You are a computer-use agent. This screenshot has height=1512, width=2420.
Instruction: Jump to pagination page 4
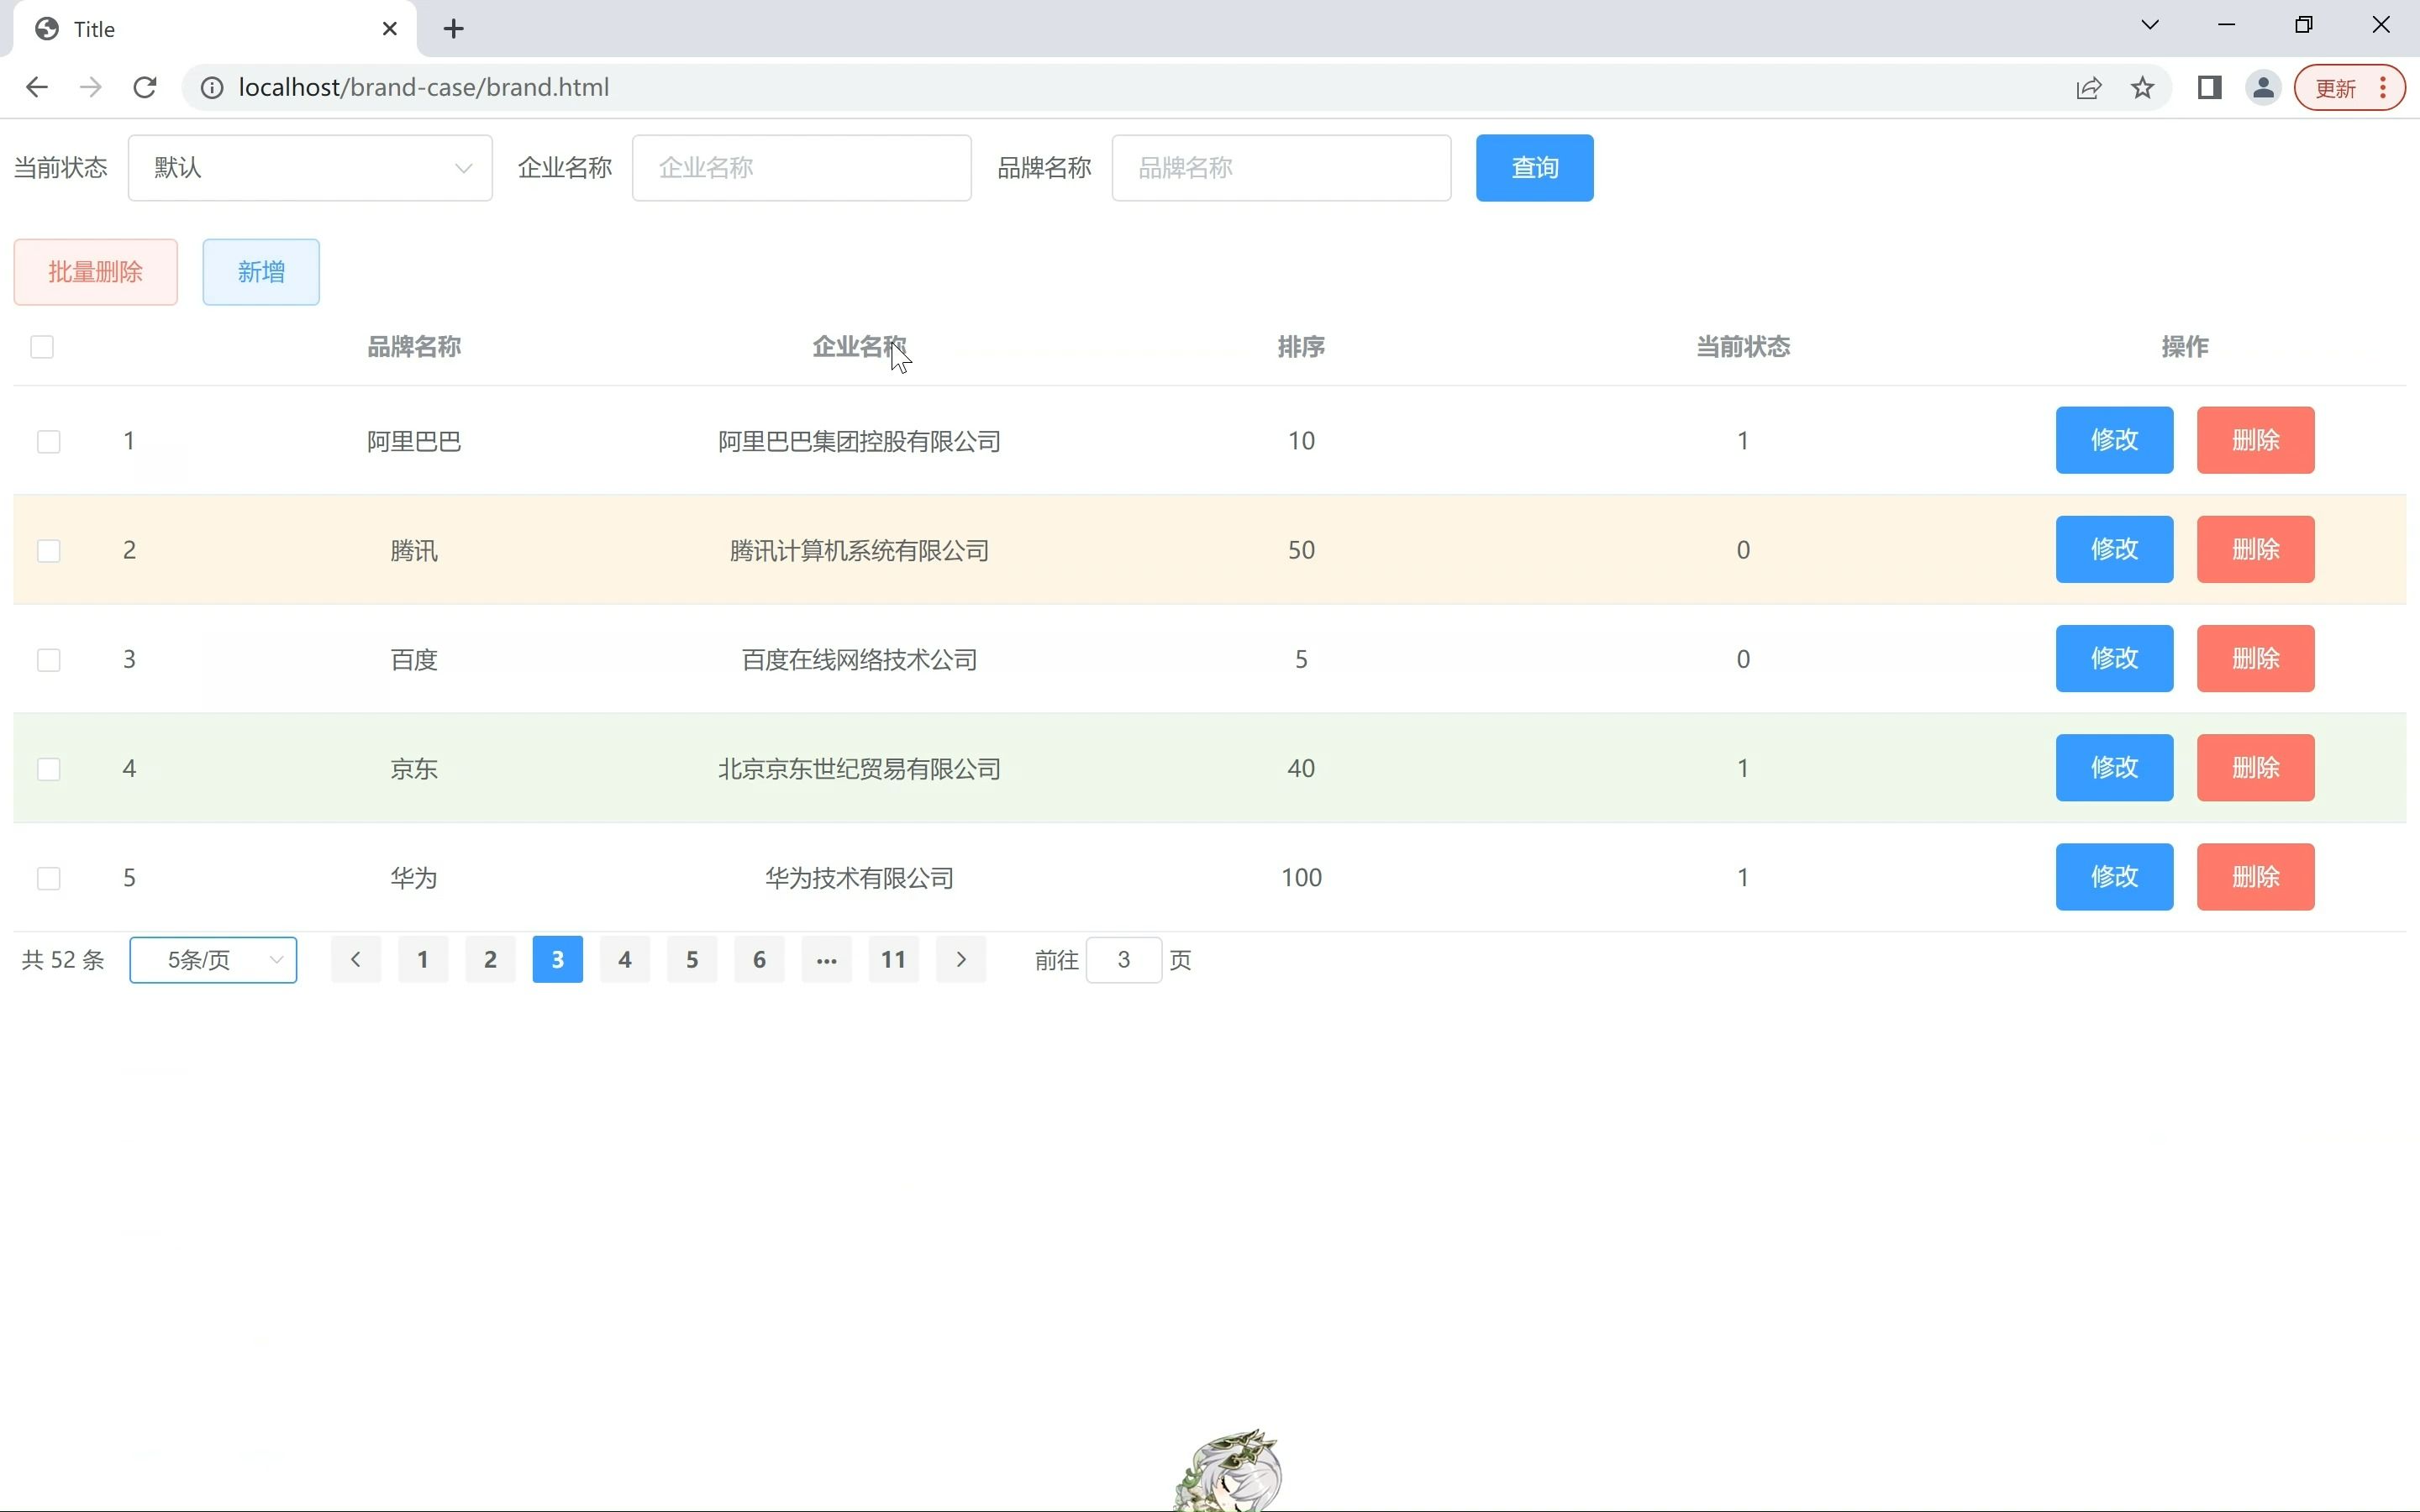coord(625,960)
